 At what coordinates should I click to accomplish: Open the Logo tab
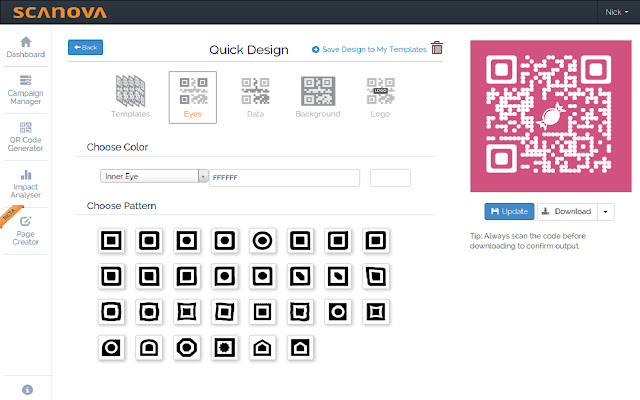coord(380,97)
